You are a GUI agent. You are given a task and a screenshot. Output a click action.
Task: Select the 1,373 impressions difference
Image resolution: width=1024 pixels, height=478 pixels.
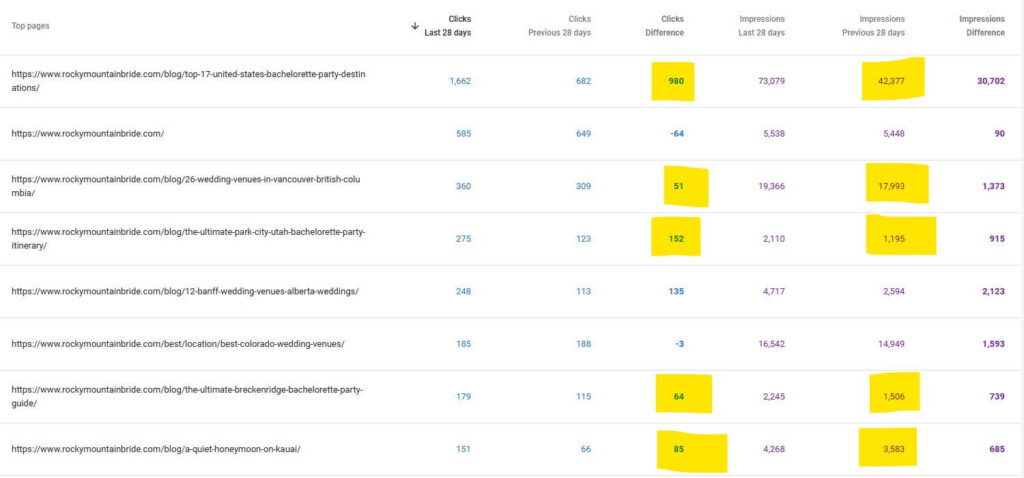click(993, 187)
